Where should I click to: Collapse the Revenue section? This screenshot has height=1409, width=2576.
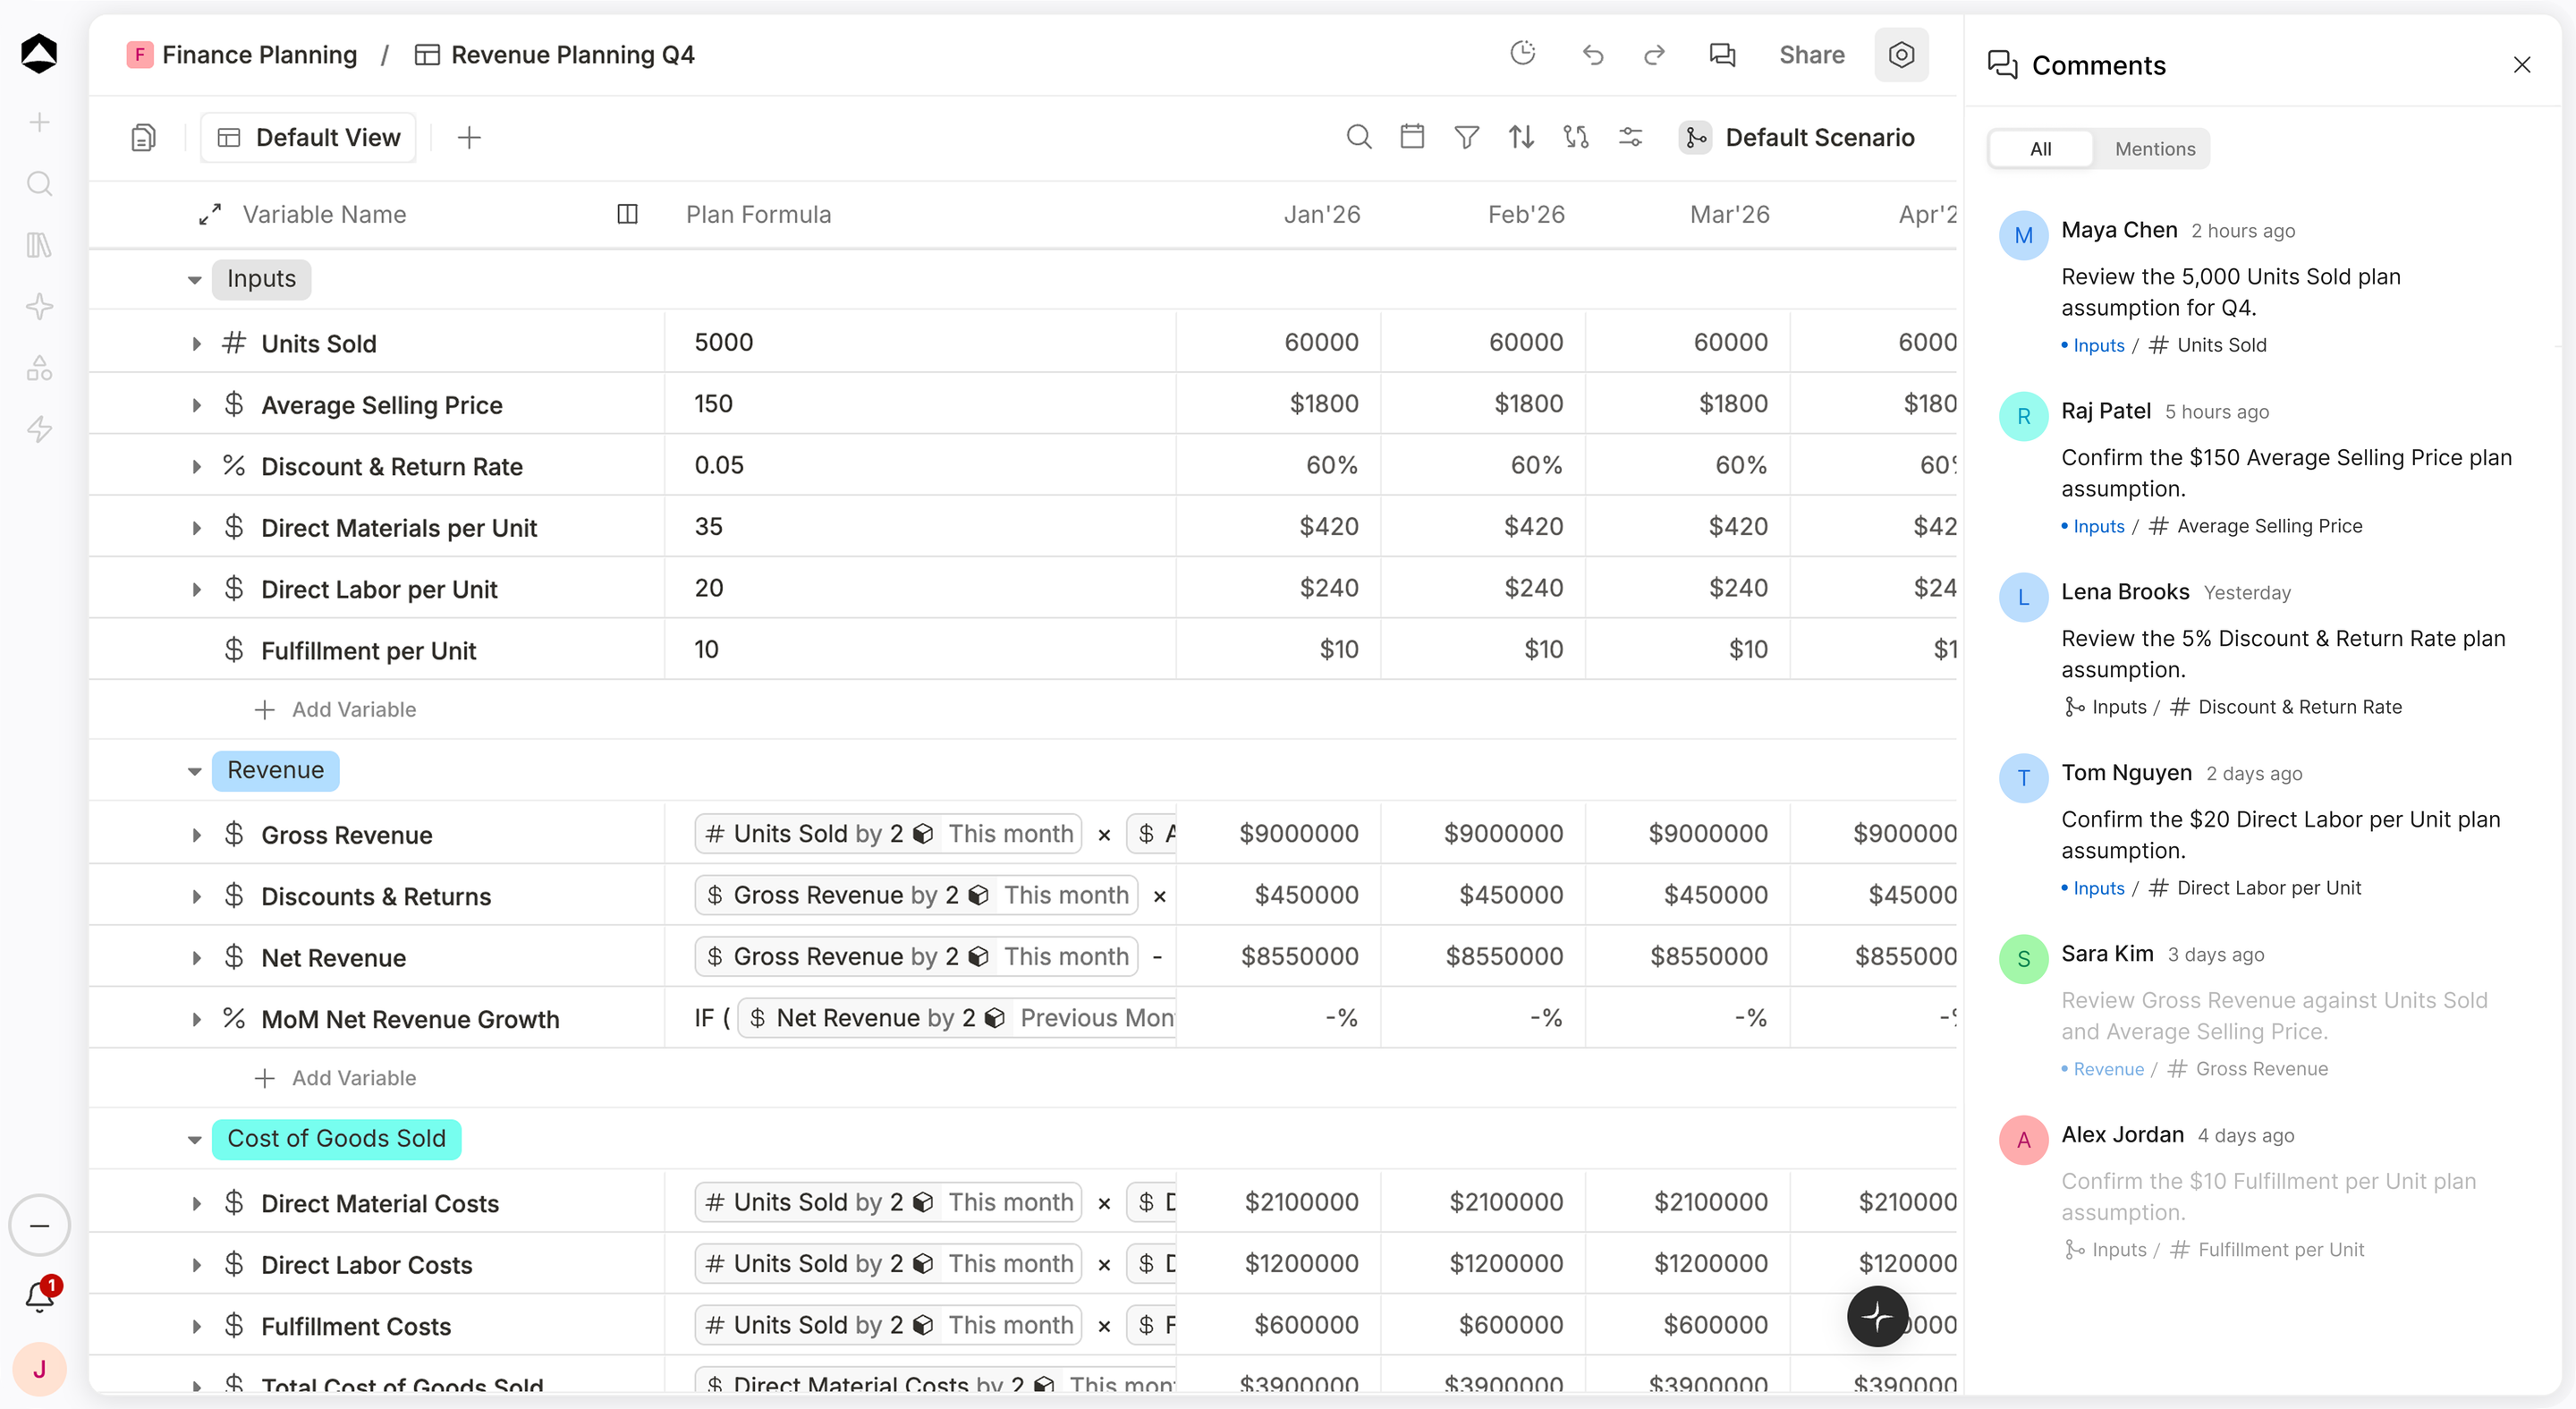click(194, 771)
